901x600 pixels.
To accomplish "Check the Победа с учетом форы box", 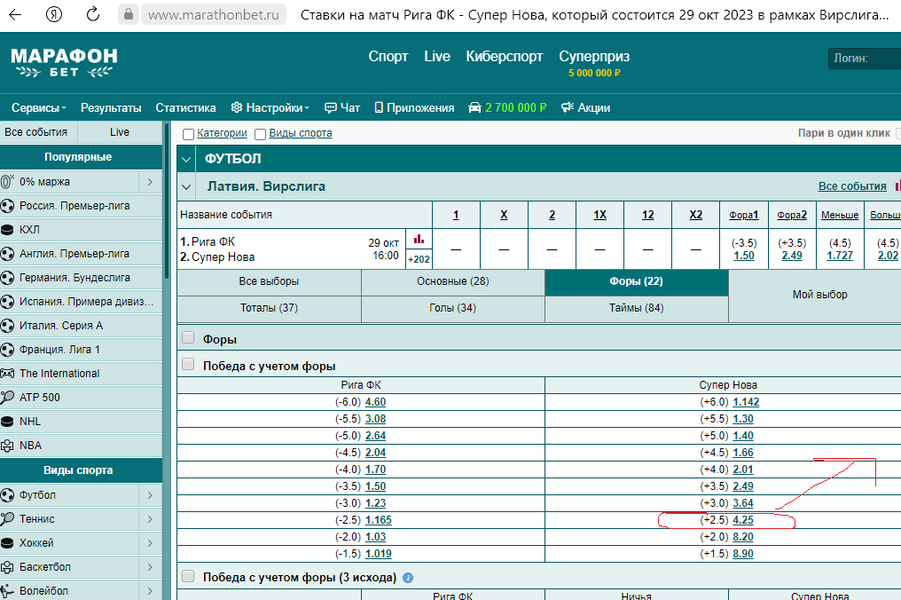I will [188, 365].
